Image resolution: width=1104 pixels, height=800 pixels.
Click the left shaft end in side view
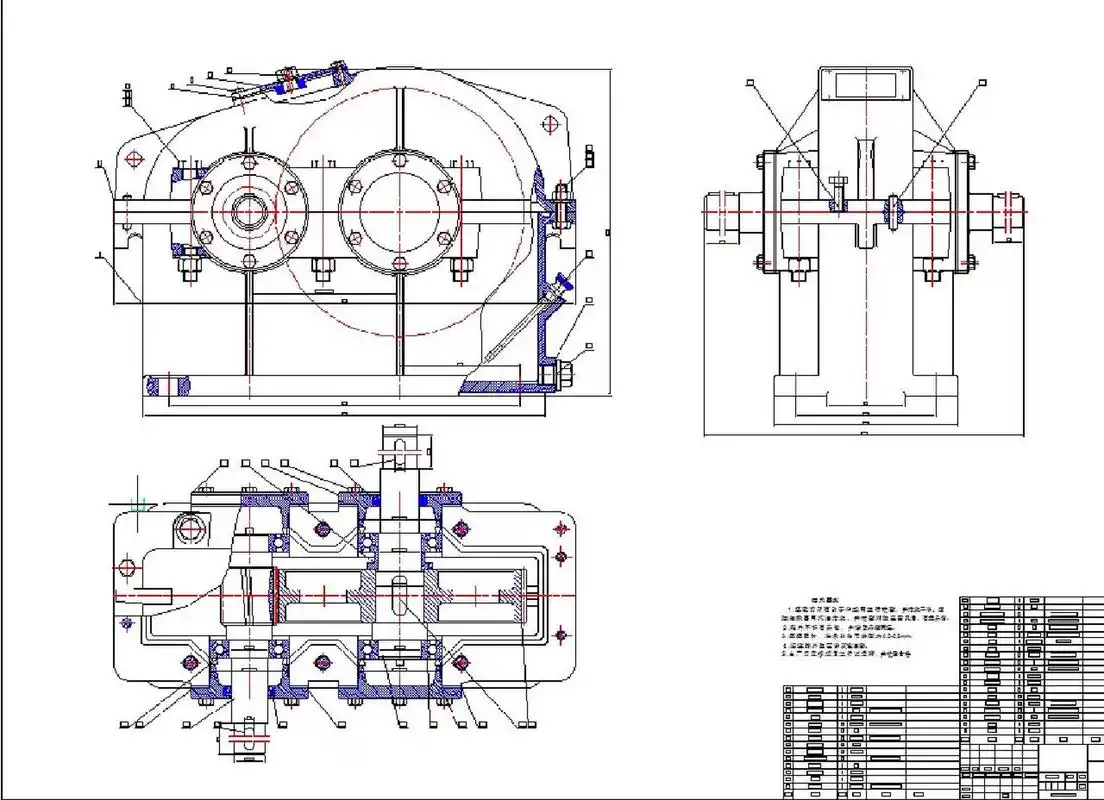point(722,213)
